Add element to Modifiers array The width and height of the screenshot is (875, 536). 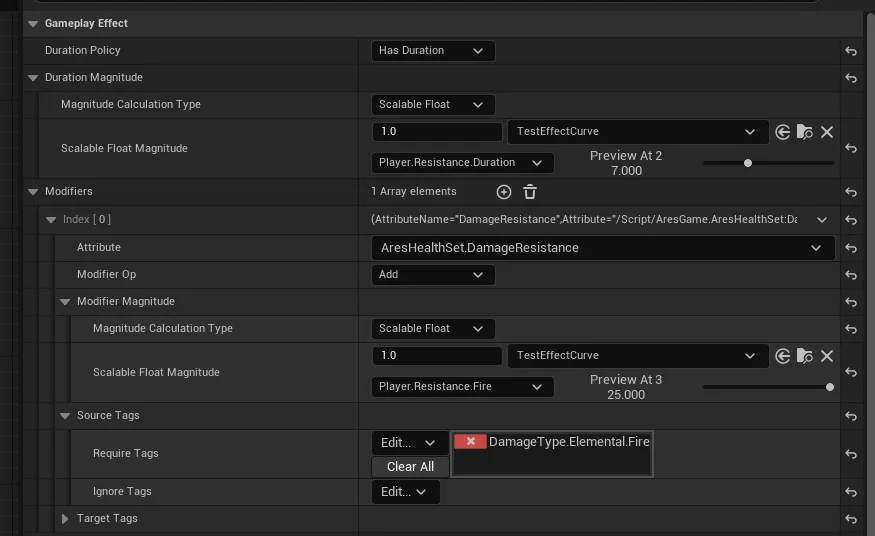tap(503, 192)
